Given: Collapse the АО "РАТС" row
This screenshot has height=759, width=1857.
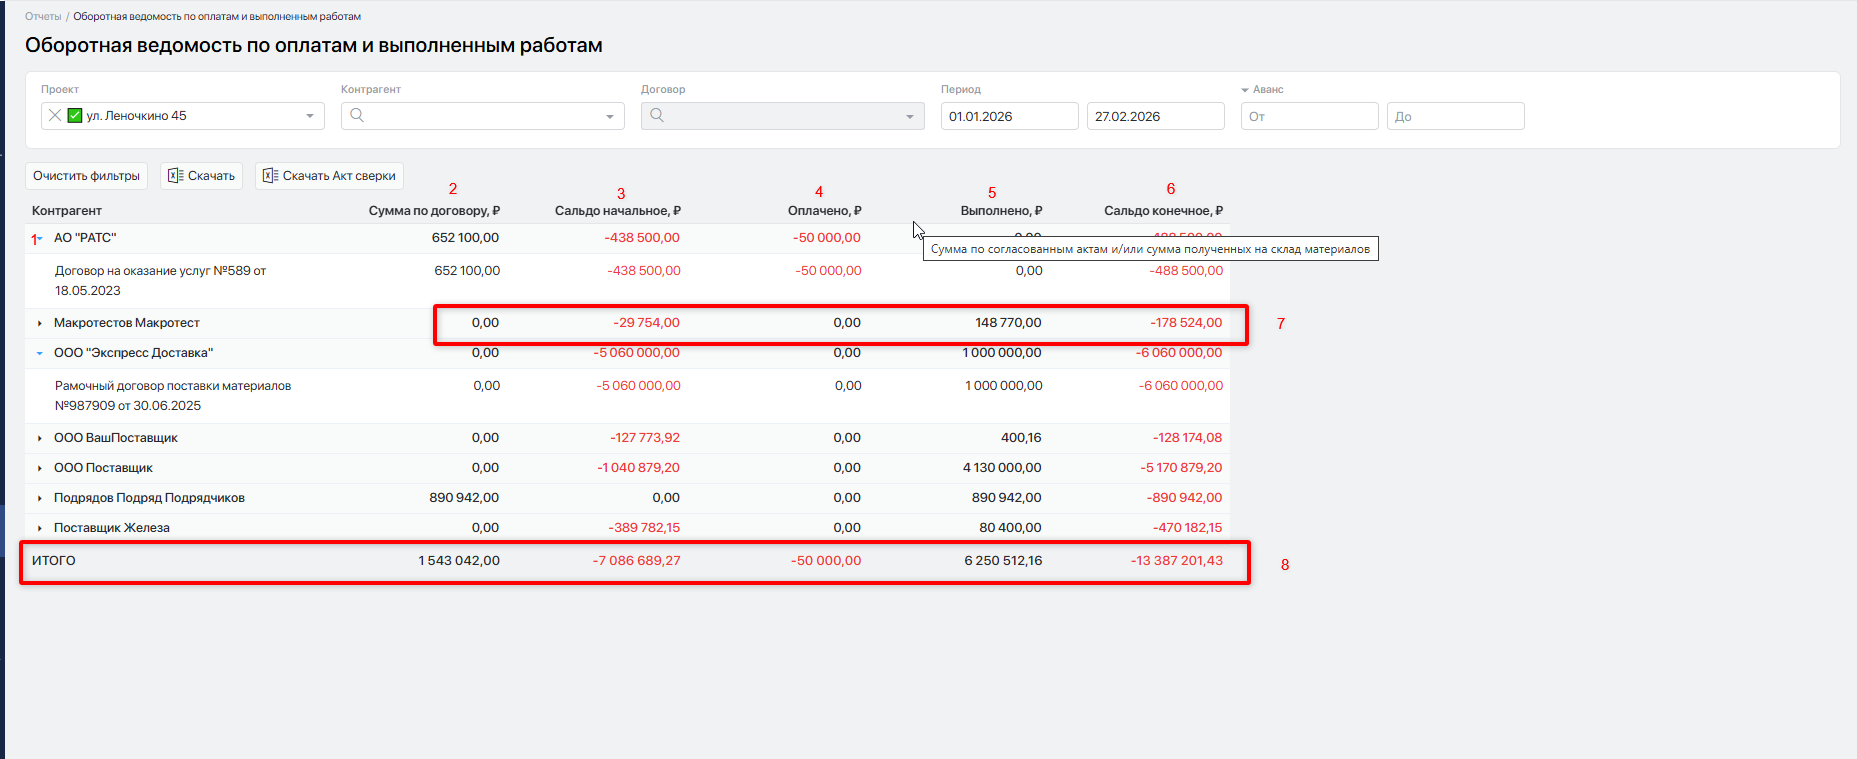Looking at the screenshot, I should pyautogui.click(x=40, y=239).
